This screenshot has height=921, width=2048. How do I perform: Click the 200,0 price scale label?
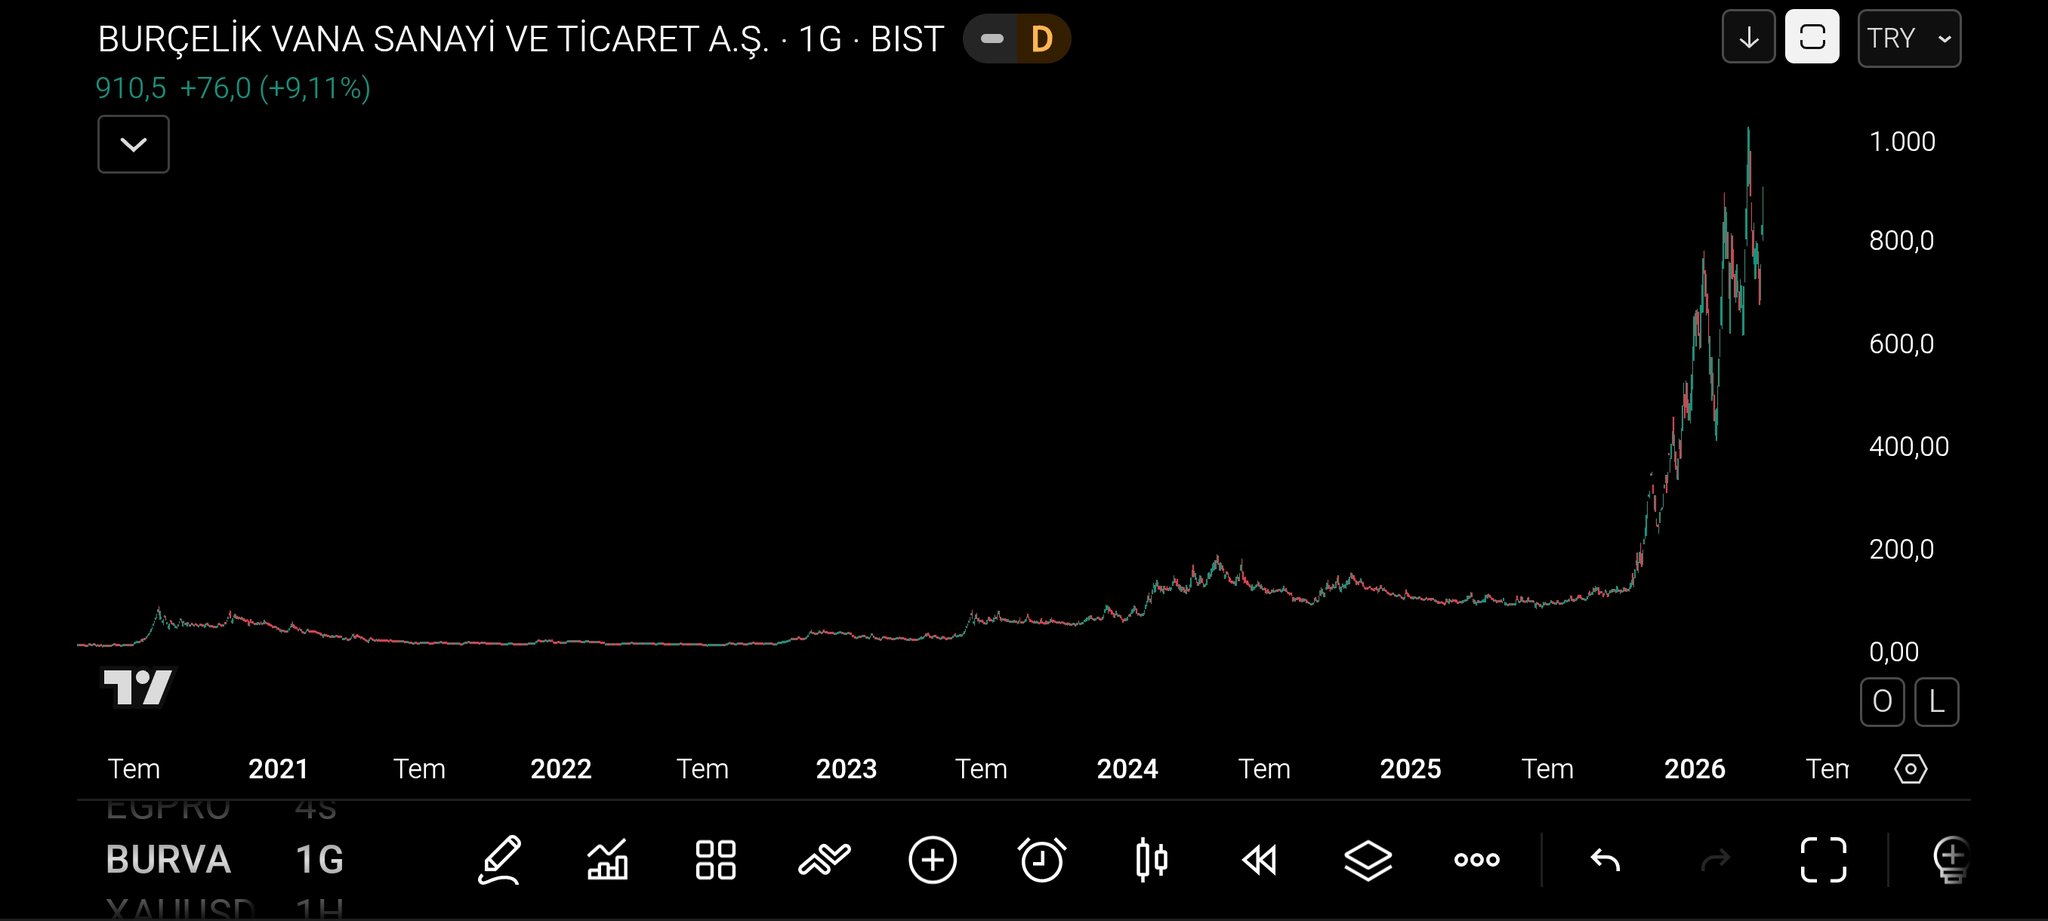tap(1901, 549)
